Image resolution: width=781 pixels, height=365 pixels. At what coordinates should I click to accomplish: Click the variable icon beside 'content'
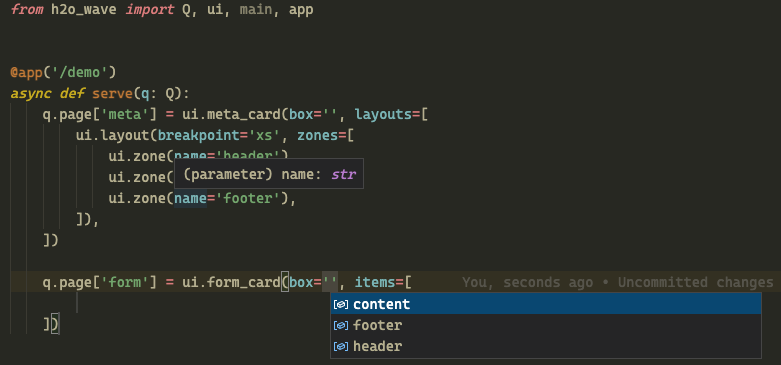pyautogui.click(x=341, y=304)
